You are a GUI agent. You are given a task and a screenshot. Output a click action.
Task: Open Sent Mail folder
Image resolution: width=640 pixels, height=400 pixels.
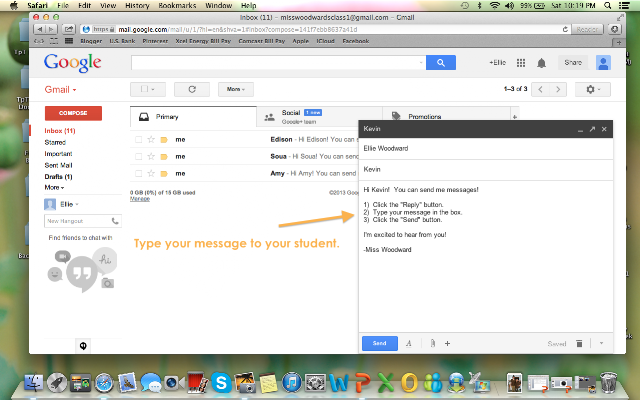point(58,165)
